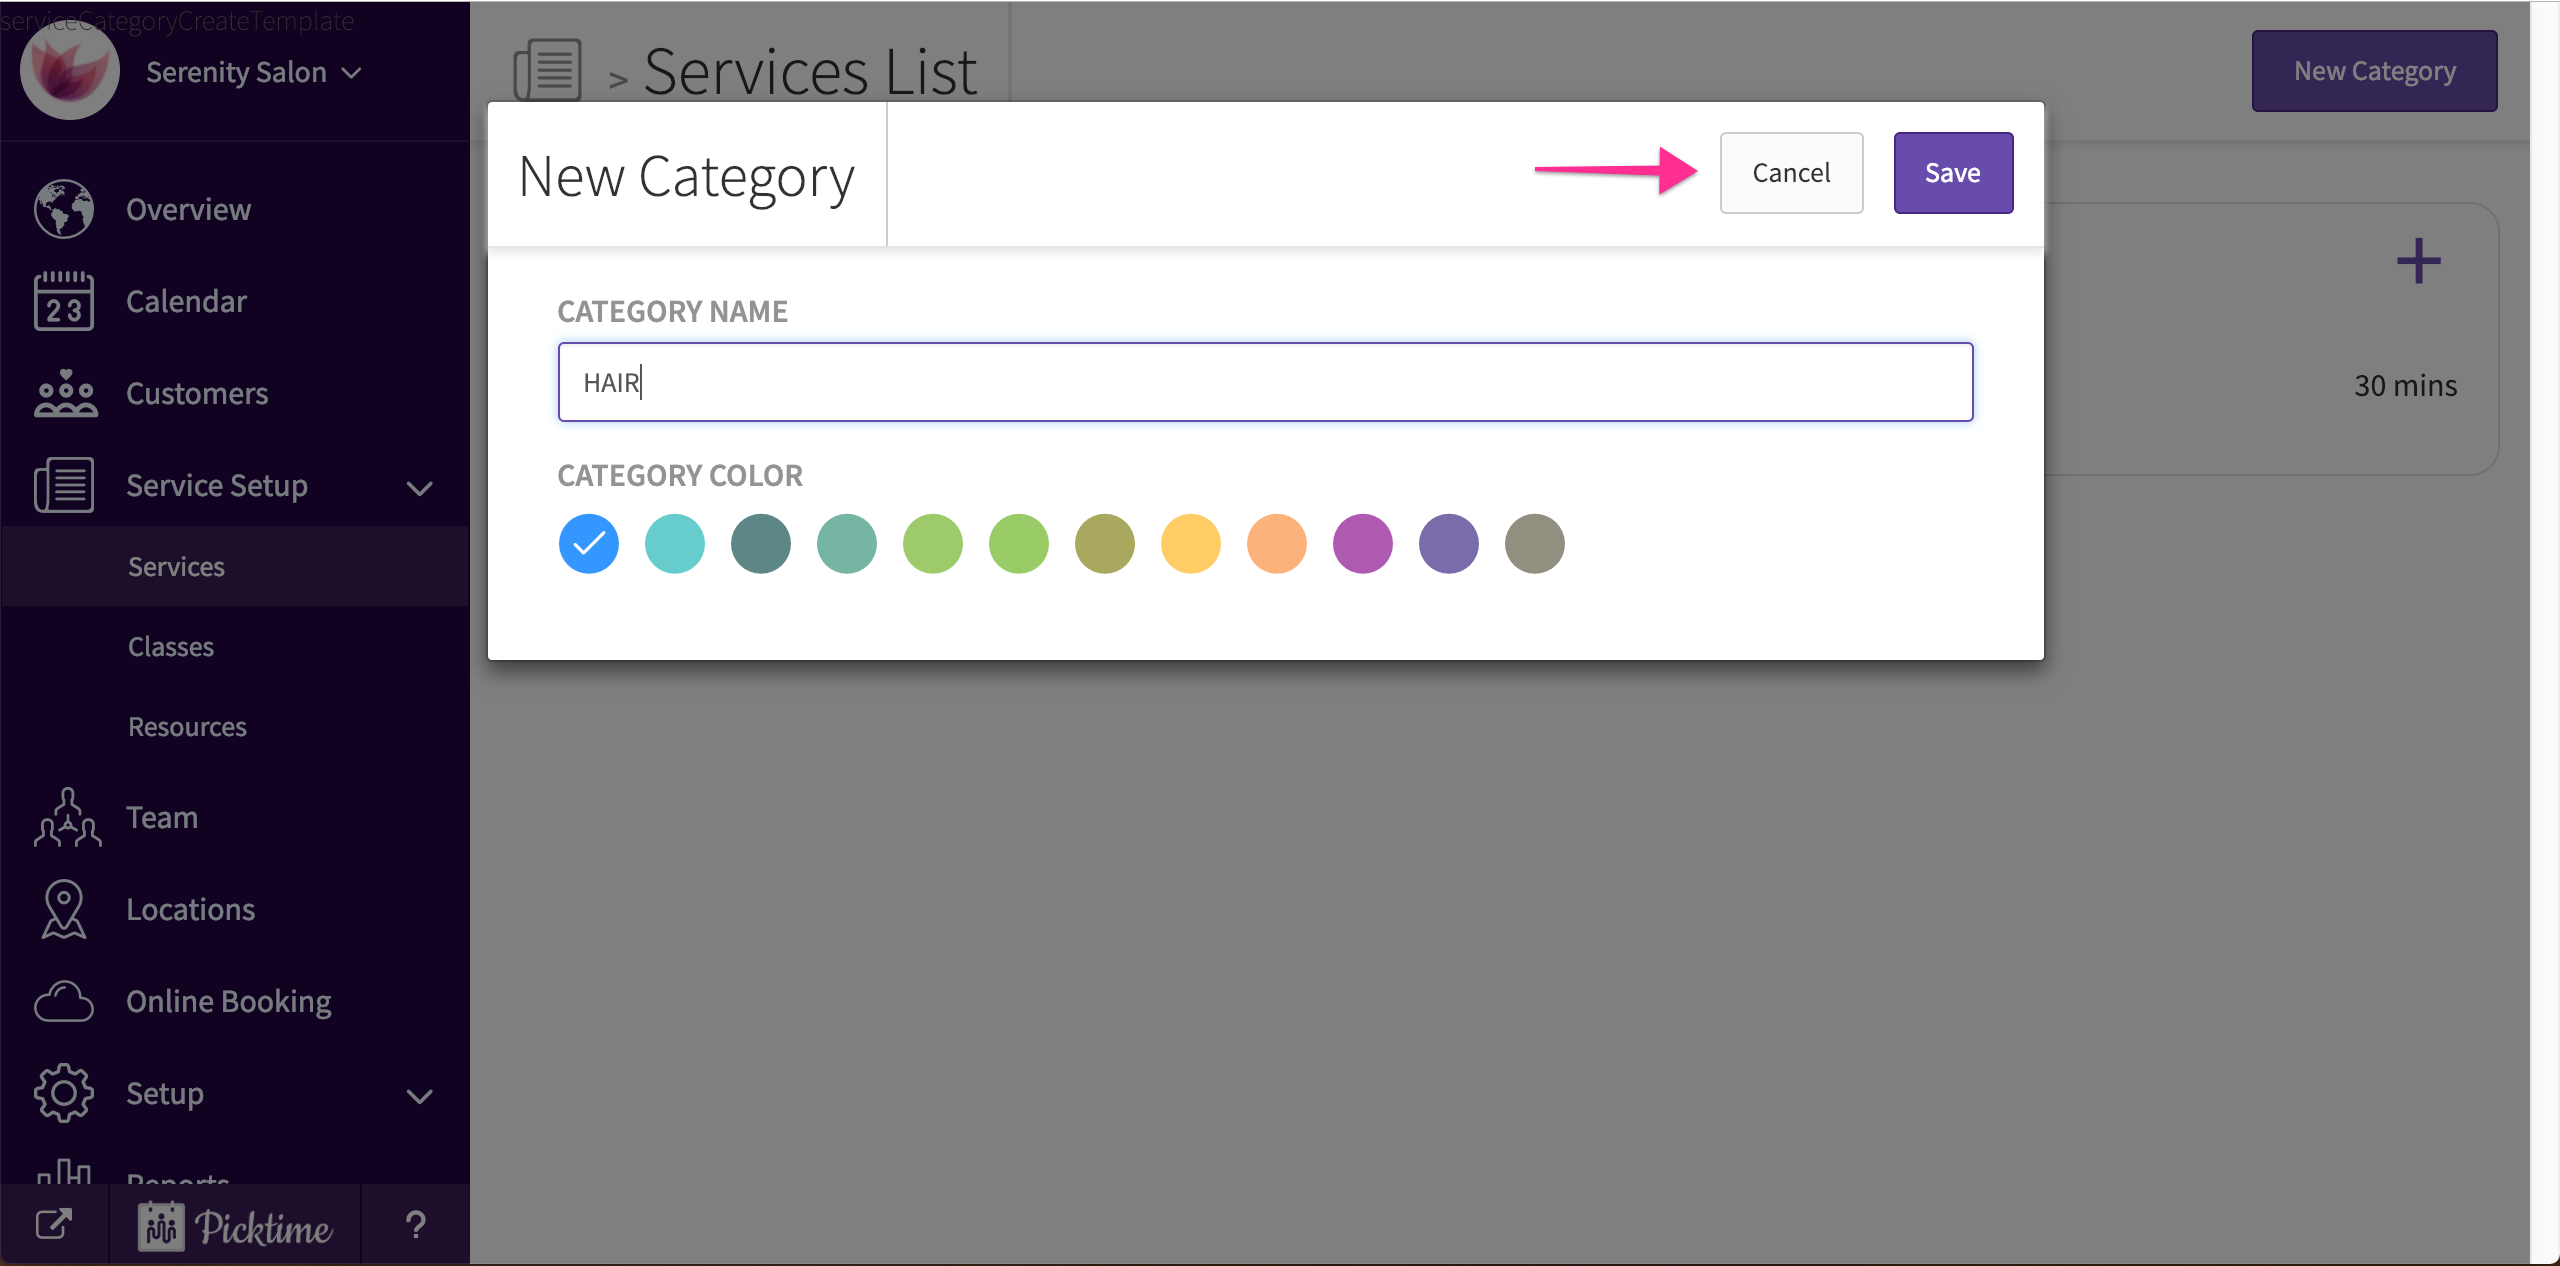Select the blue checked category color

point(589,544)
